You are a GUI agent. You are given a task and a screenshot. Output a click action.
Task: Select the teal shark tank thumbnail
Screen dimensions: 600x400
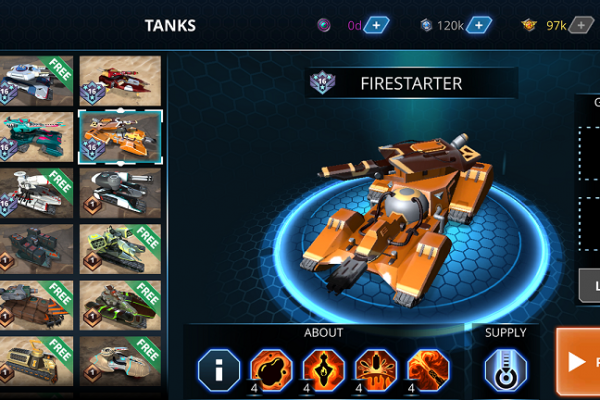36,137
